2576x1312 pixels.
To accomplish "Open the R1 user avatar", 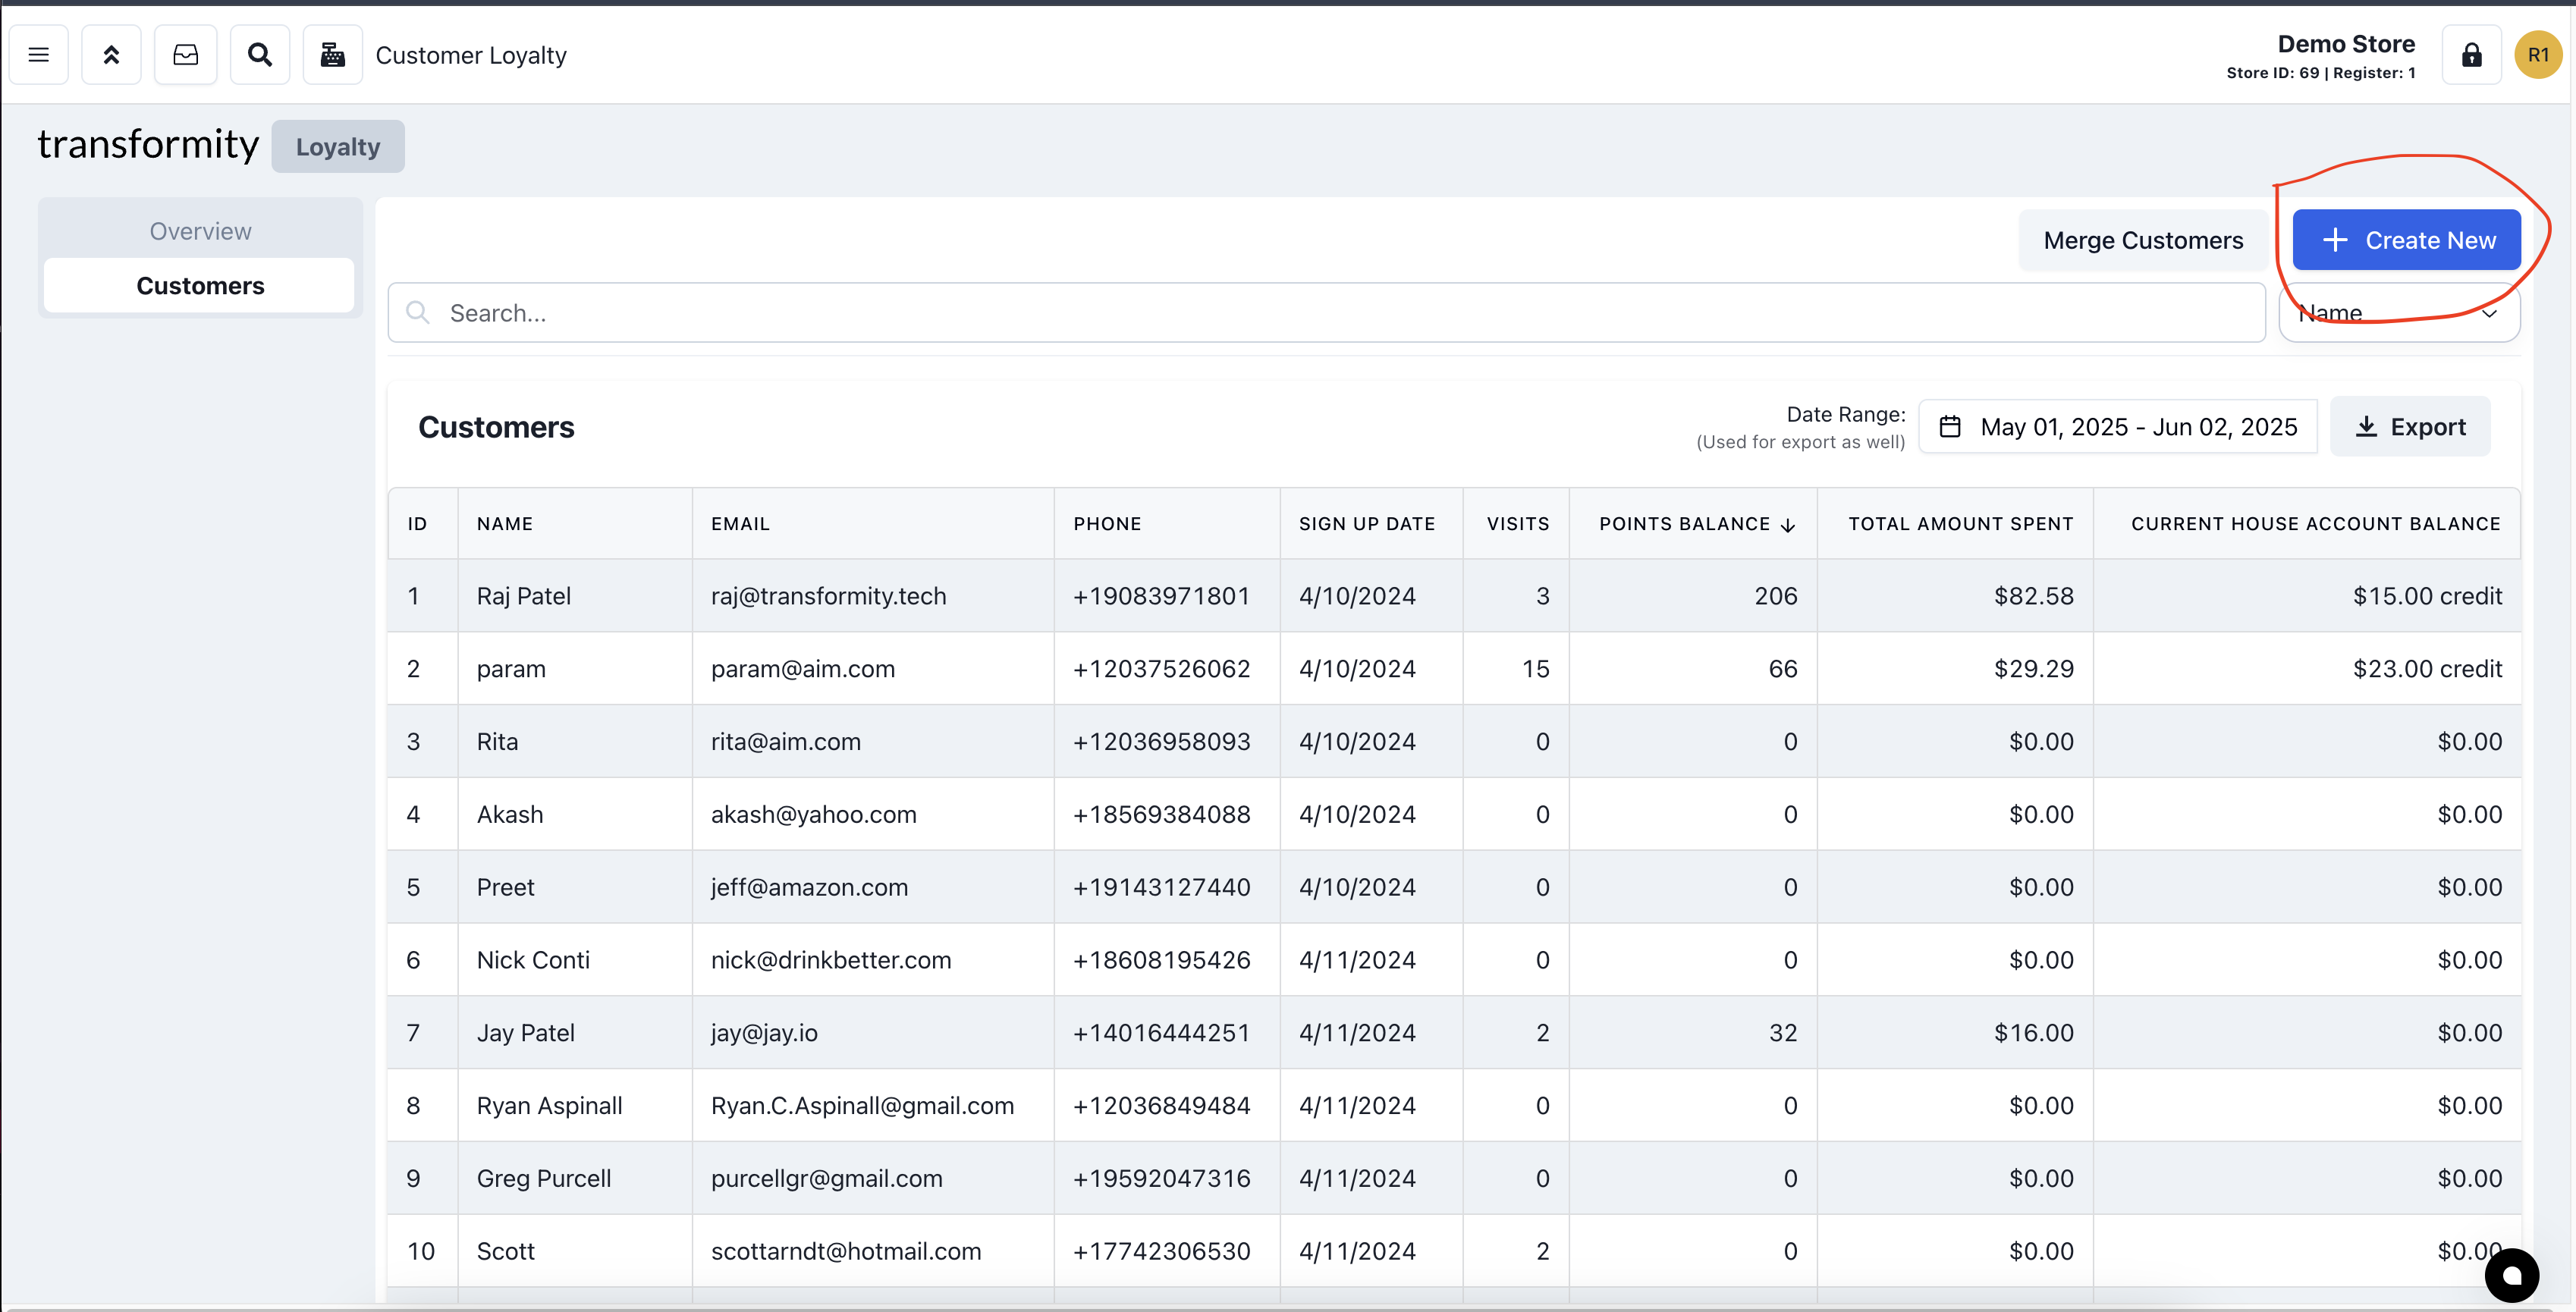I will [x=2537, y=55].
